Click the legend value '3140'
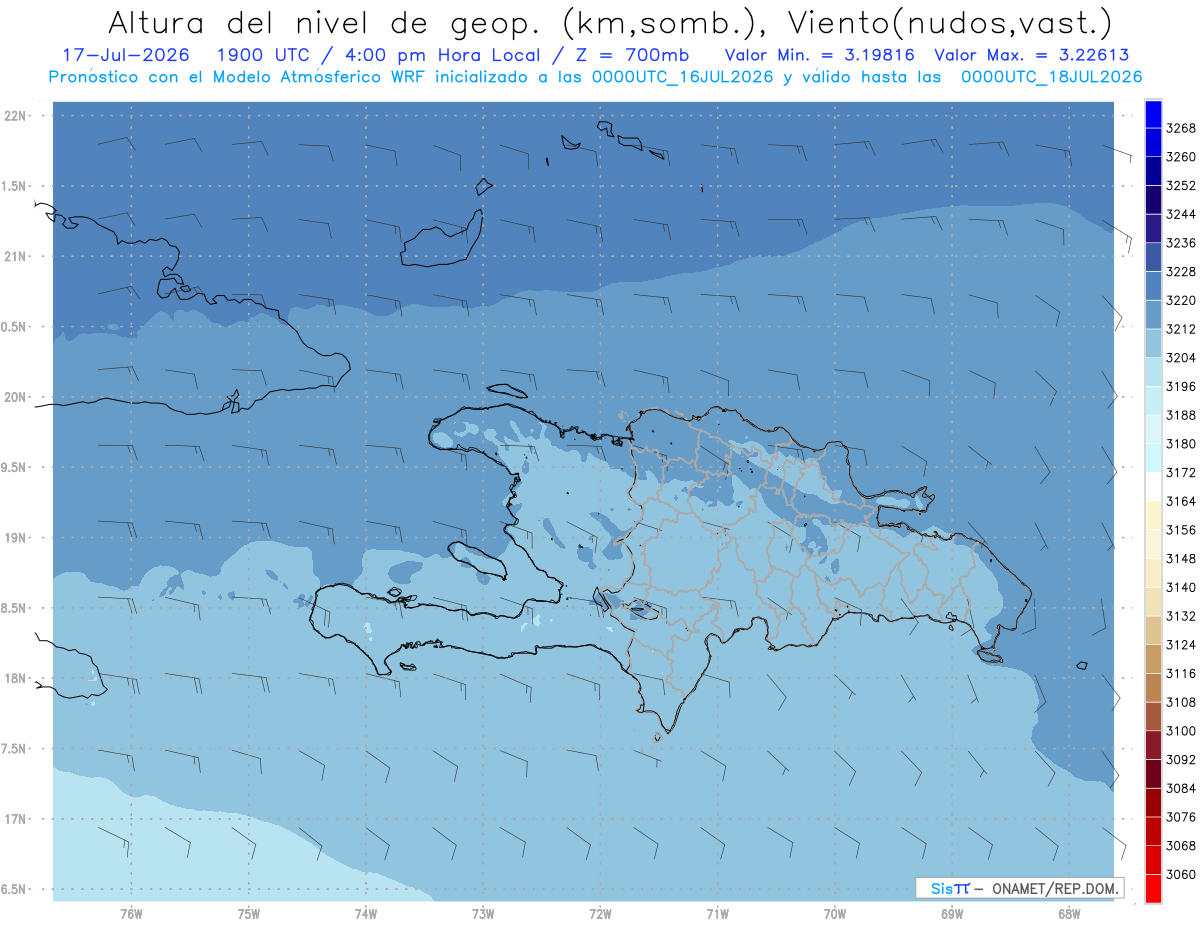This screenshot has width=1200, height=927. tap(1181, 587)
